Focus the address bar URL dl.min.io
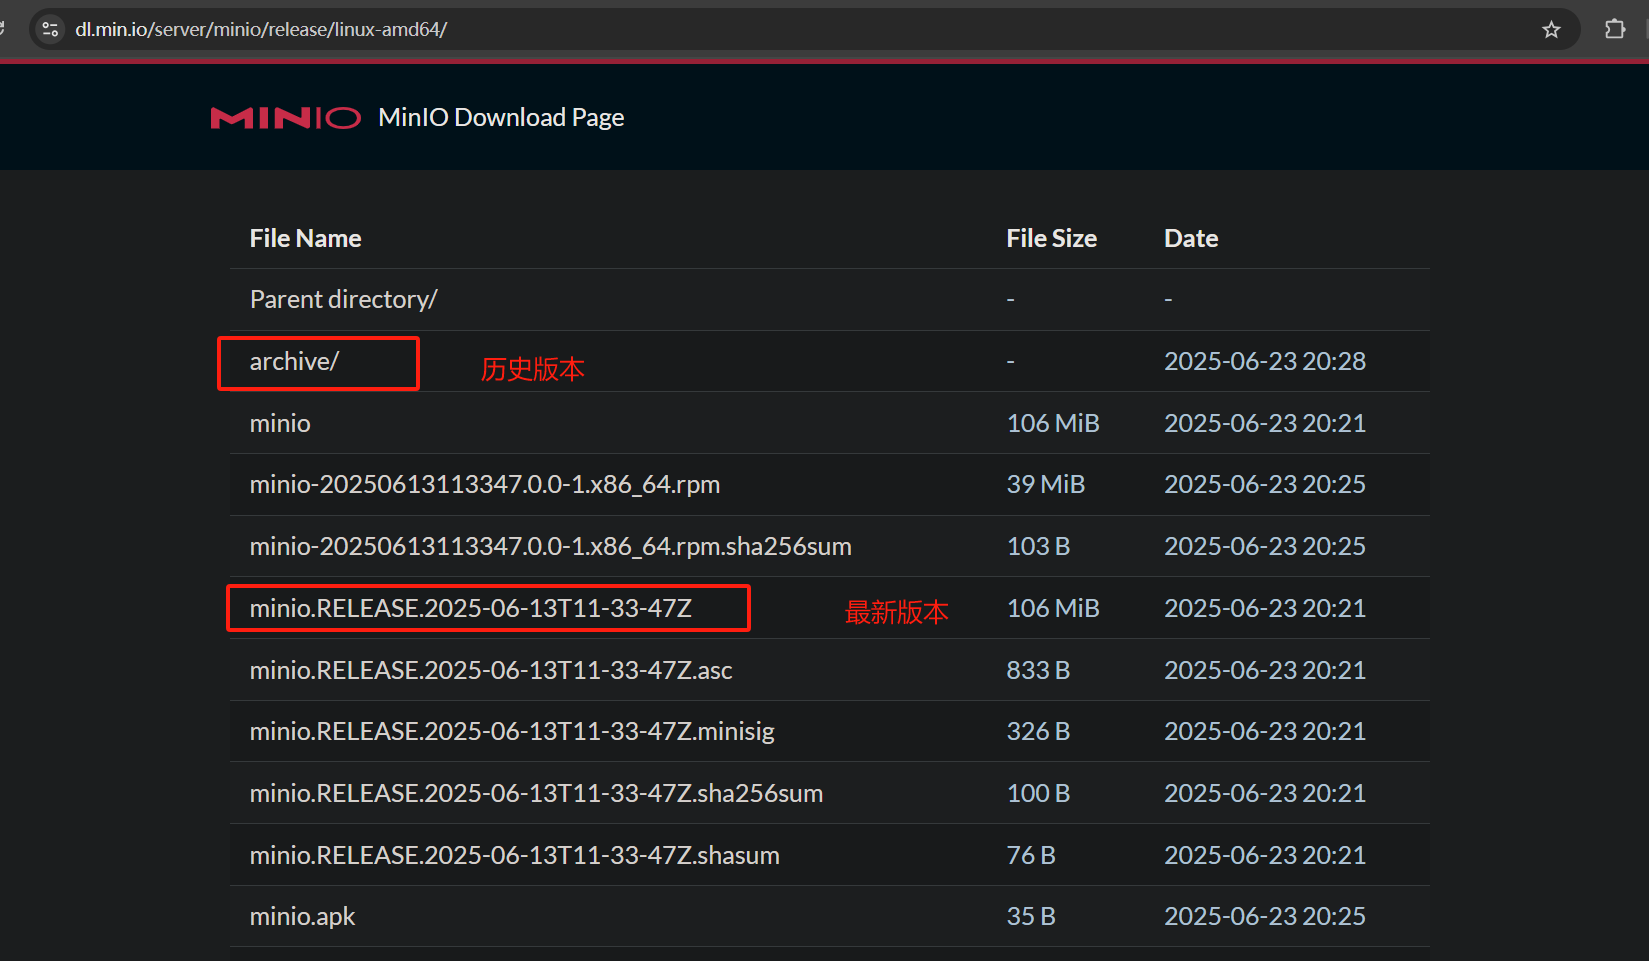Image resolution: width=1649 pixels, height=961 pixels. click(261, 29)
